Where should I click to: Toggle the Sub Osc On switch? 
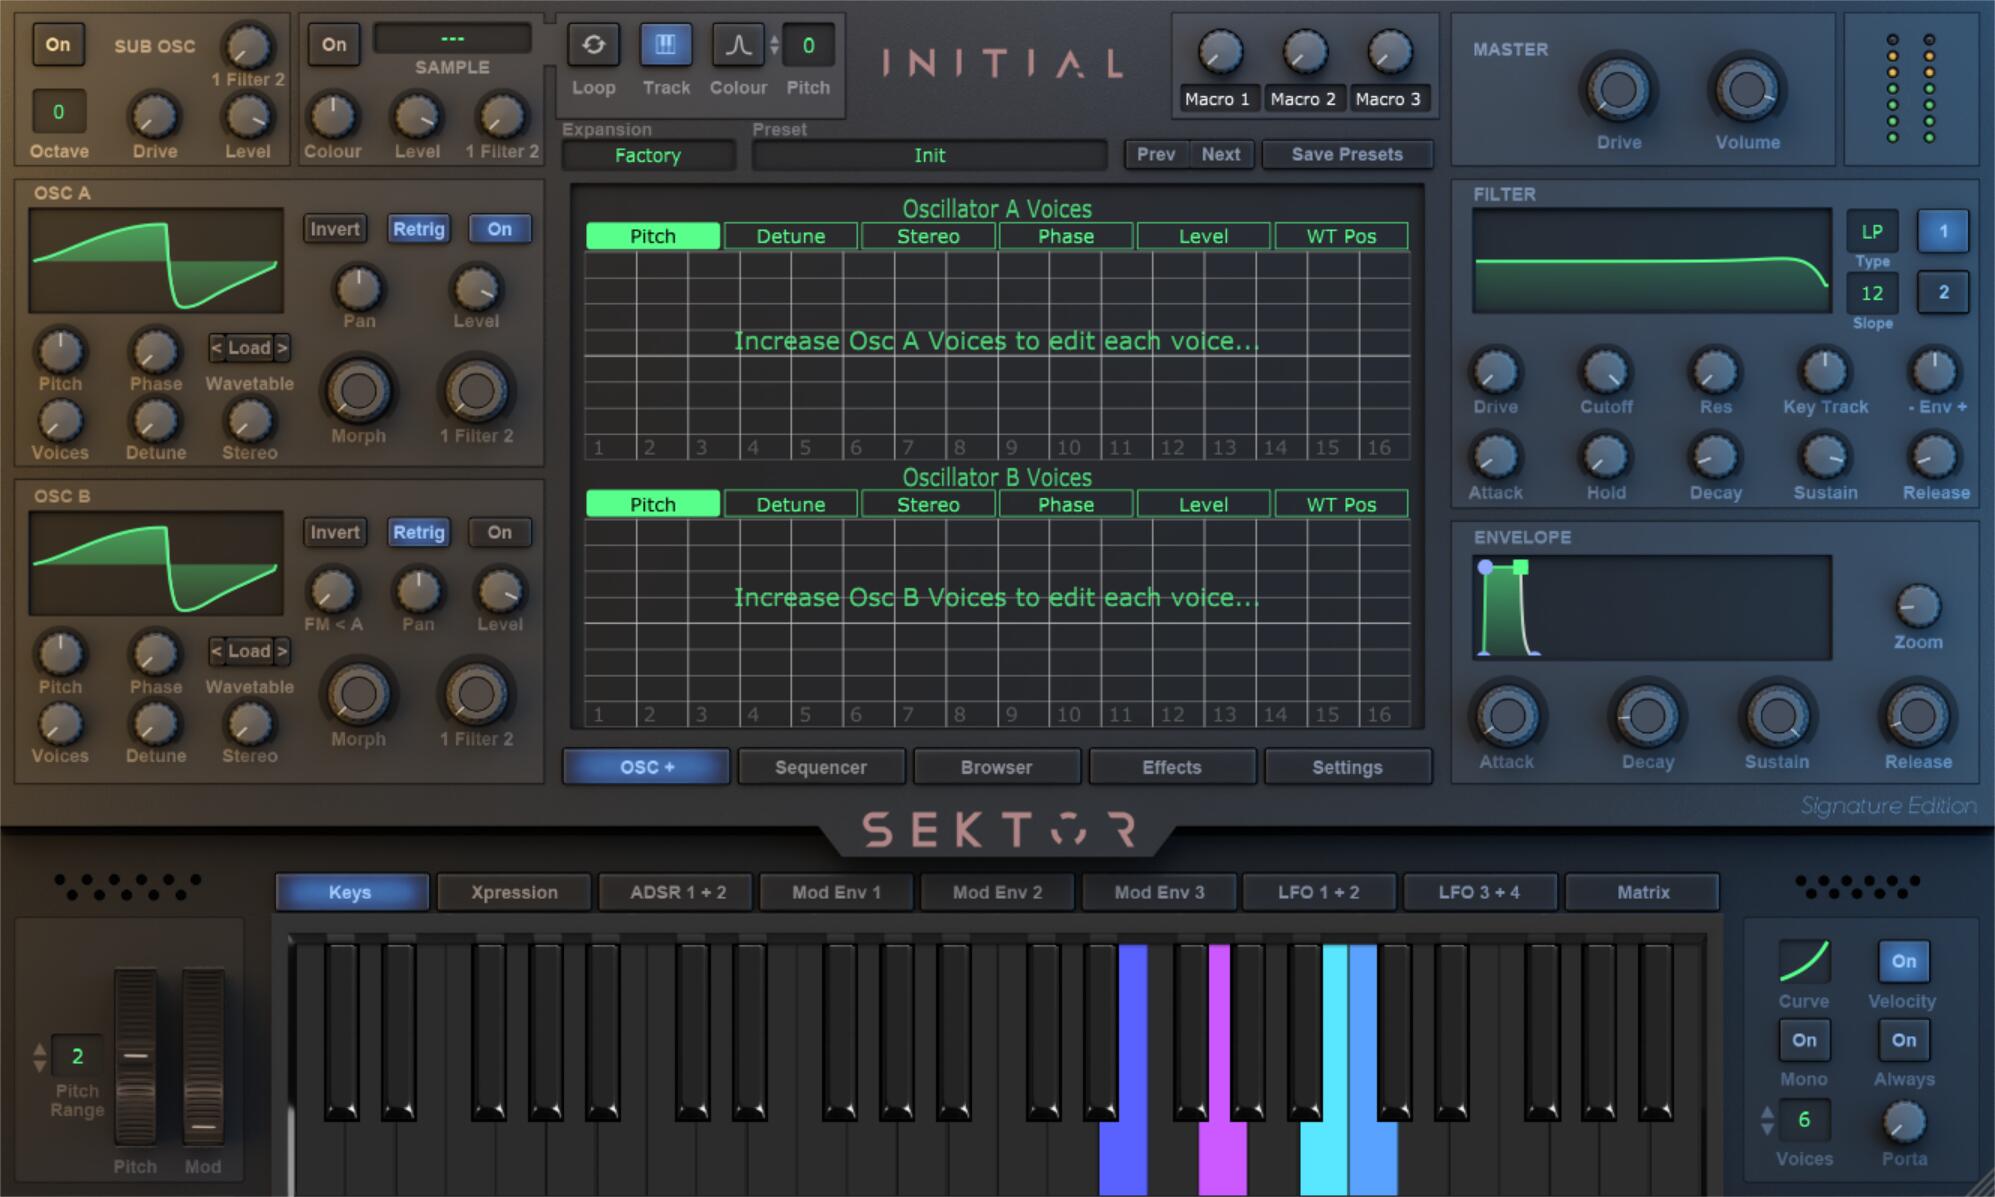58,45
